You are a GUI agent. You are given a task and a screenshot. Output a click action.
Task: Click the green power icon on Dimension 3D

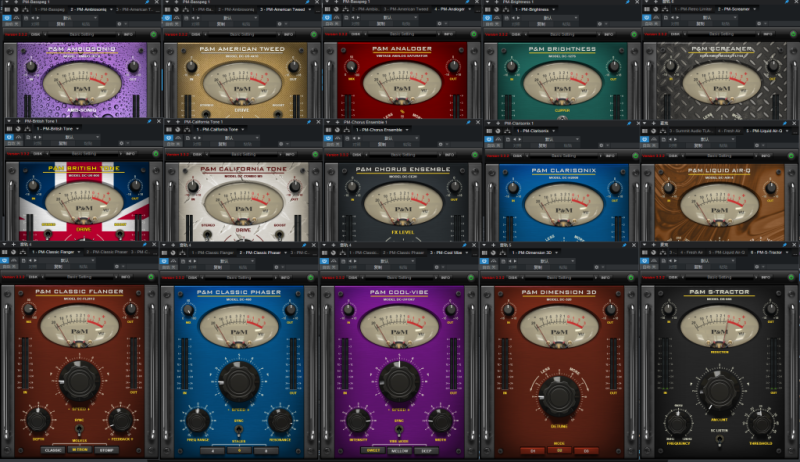[x=633, y=277]
